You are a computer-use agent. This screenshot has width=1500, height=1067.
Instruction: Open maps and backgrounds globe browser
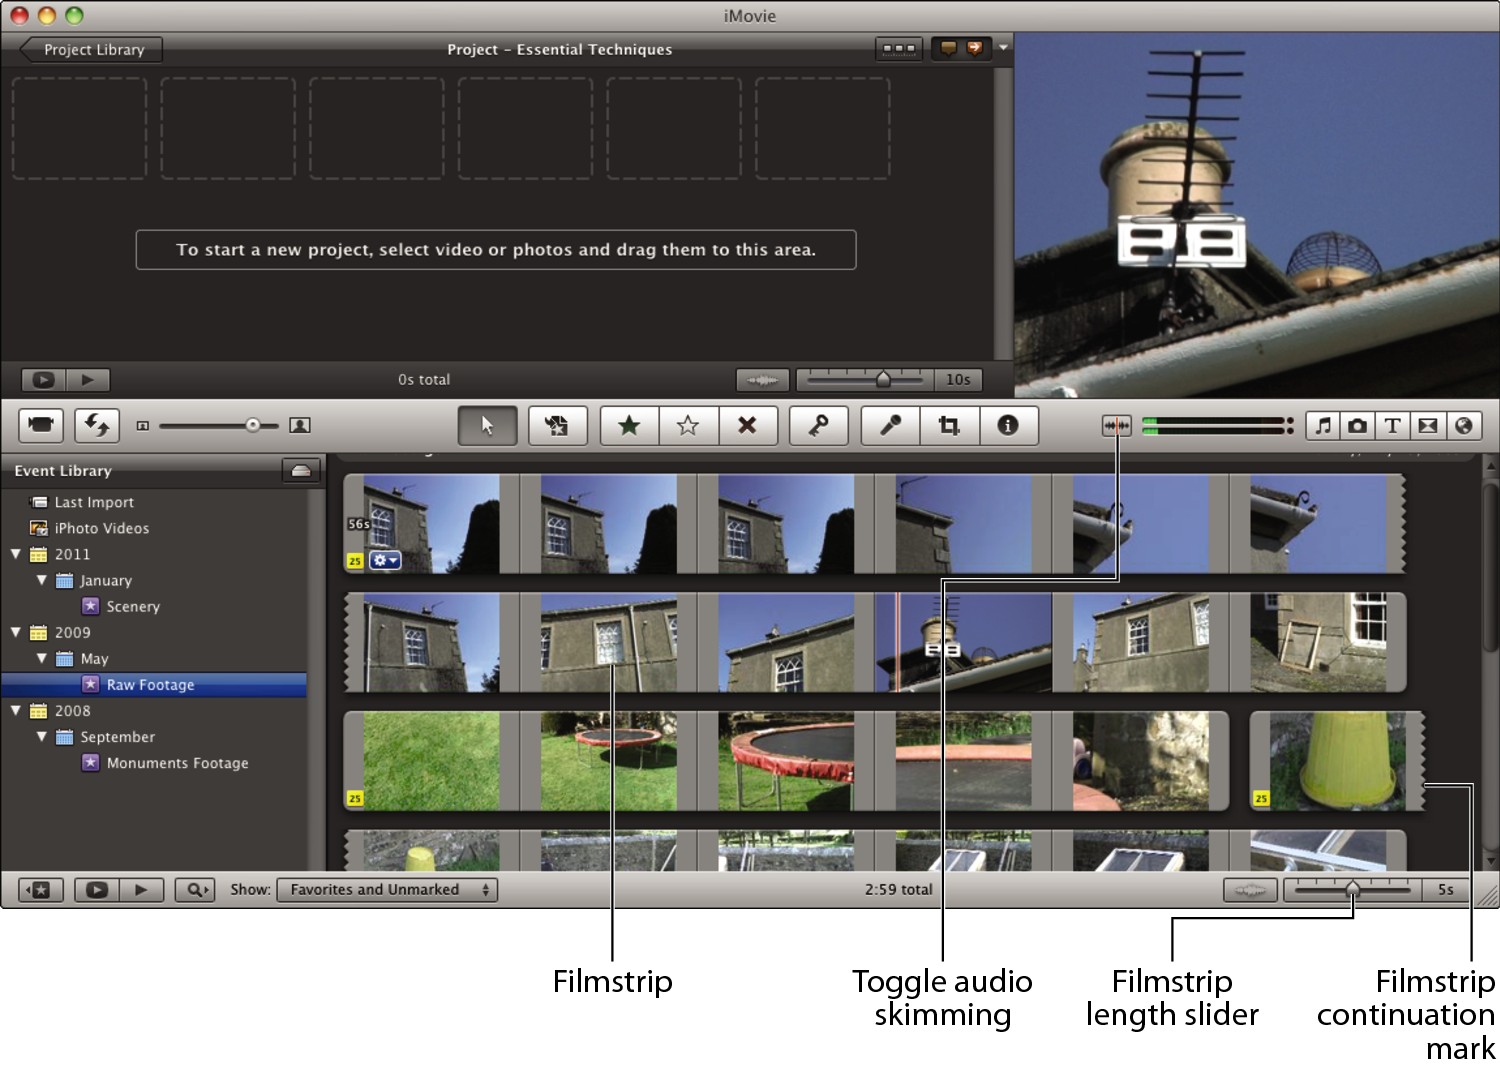(x=1464, y=426)
